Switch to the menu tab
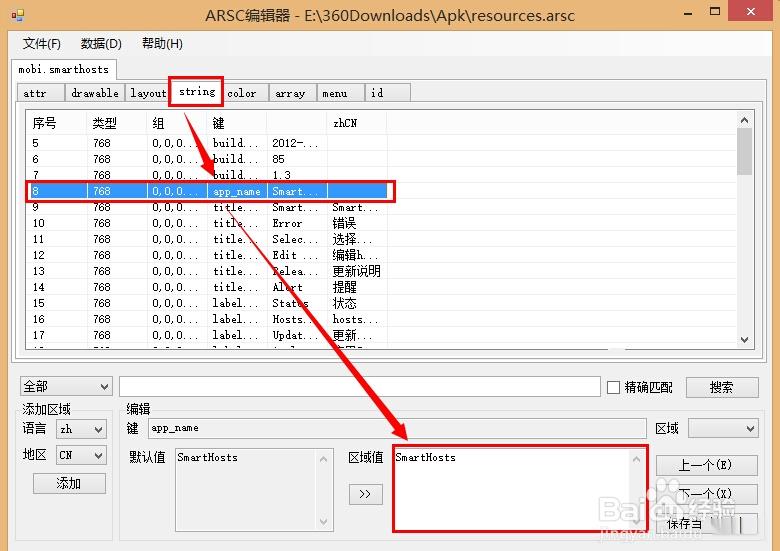Image resolution: width=780 pixels, height=551 pixels. point(340,93)
